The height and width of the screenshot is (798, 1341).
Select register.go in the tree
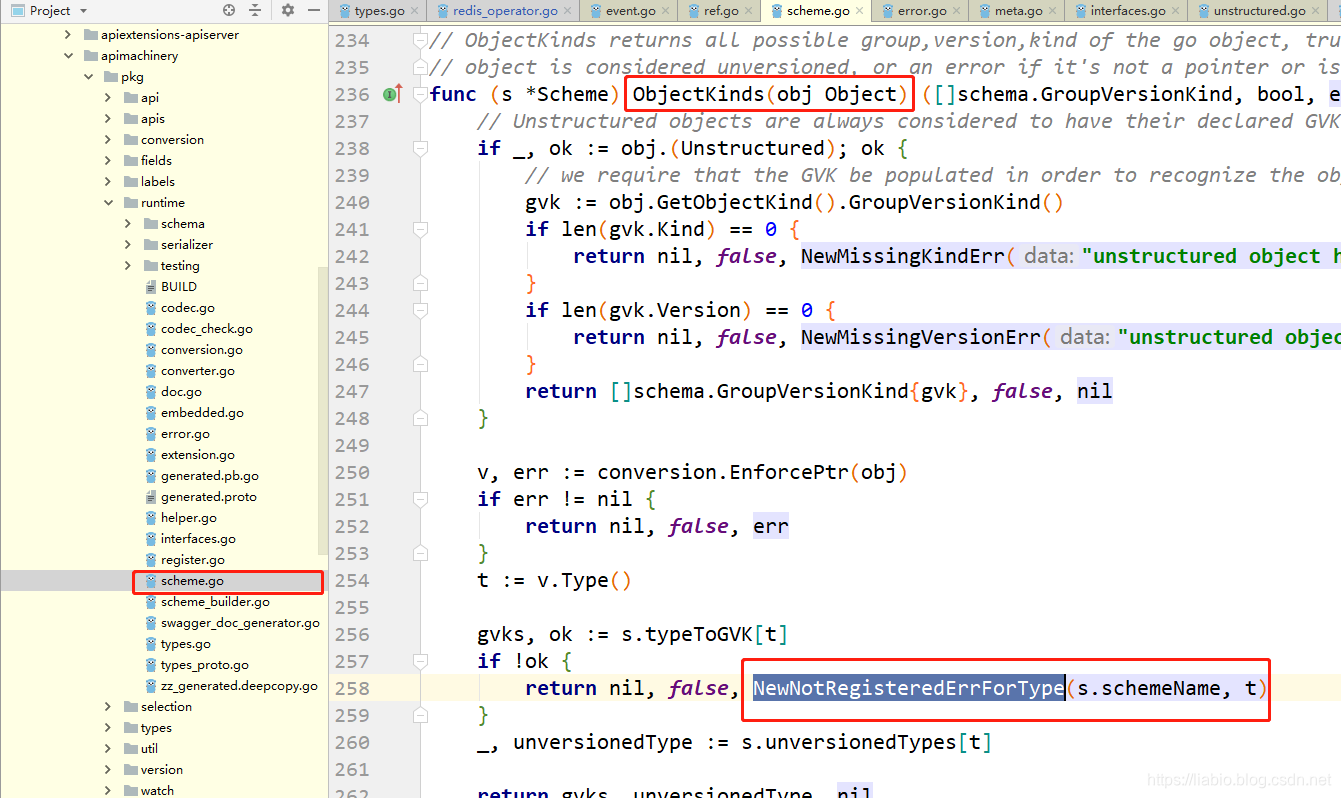pyautogui.click(x=193, y=560)
